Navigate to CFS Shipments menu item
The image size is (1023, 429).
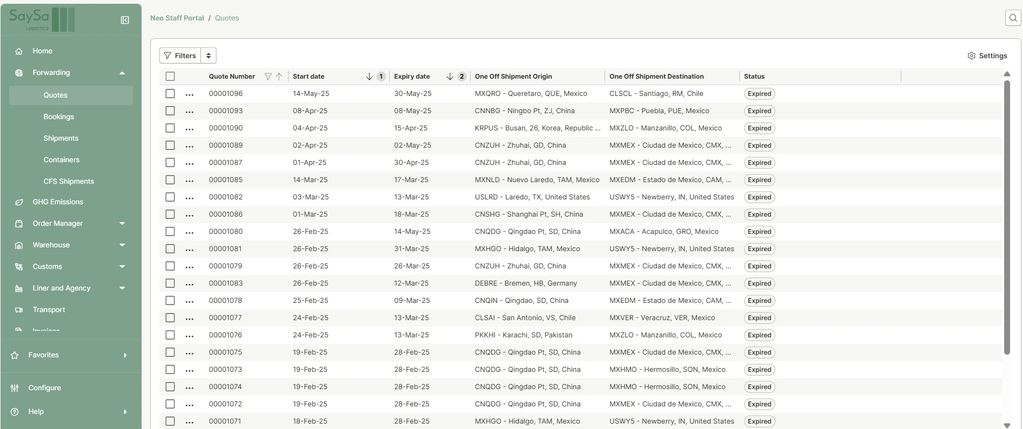(68, 181)
